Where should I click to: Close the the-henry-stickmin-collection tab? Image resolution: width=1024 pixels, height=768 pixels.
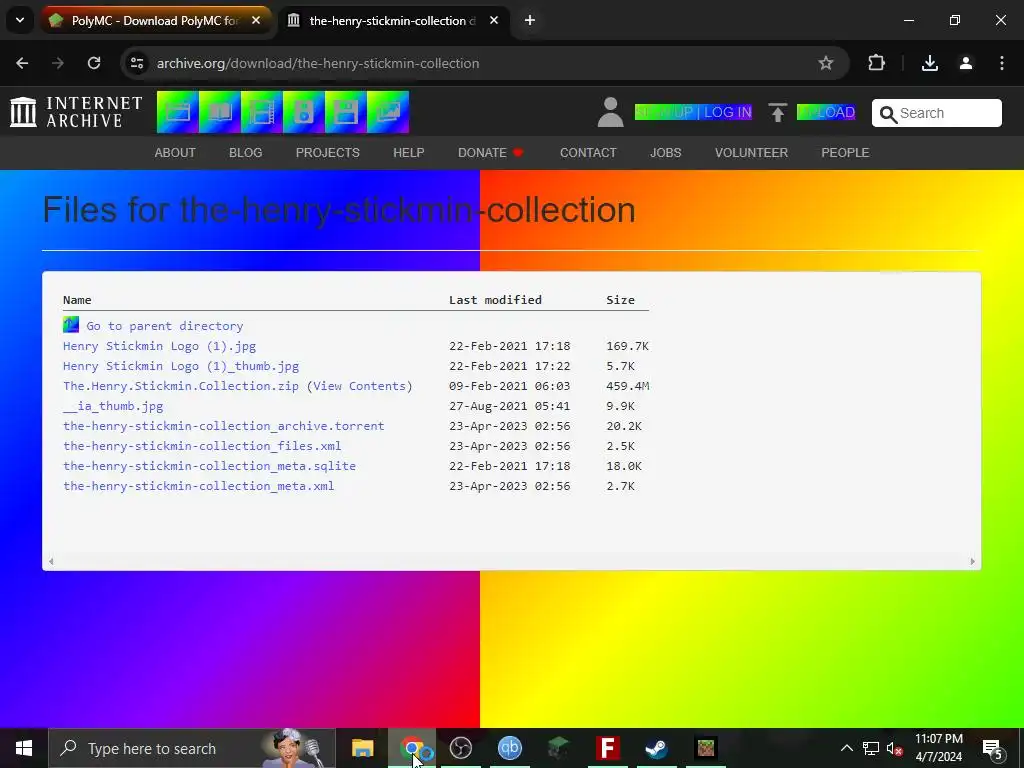494,21
